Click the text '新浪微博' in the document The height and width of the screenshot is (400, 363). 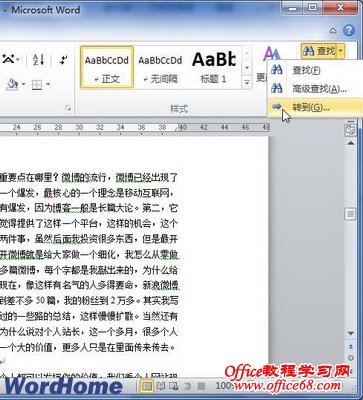point(161,285)
